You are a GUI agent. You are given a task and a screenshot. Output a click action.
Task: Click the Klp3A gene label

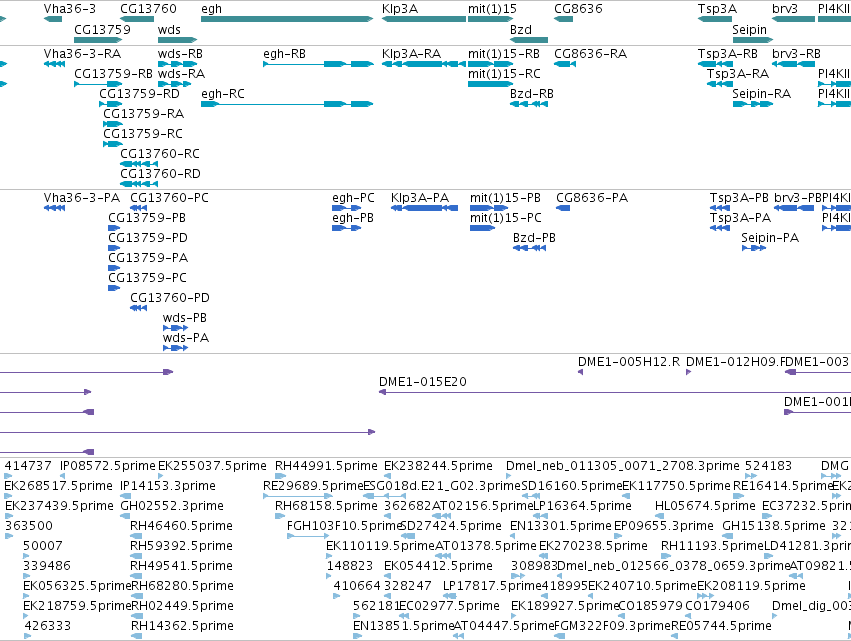coord(400,9)
